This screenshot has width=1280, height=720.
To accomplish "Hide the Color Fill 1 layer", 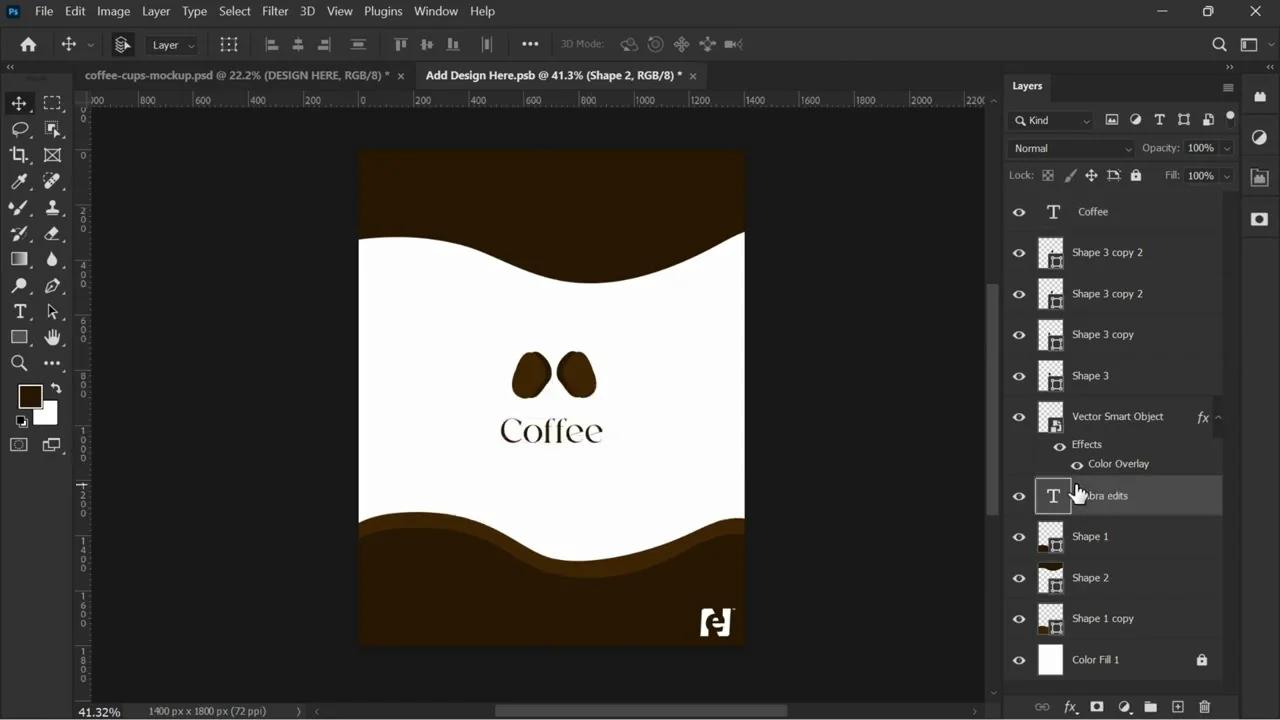I will click(1019, 660).
